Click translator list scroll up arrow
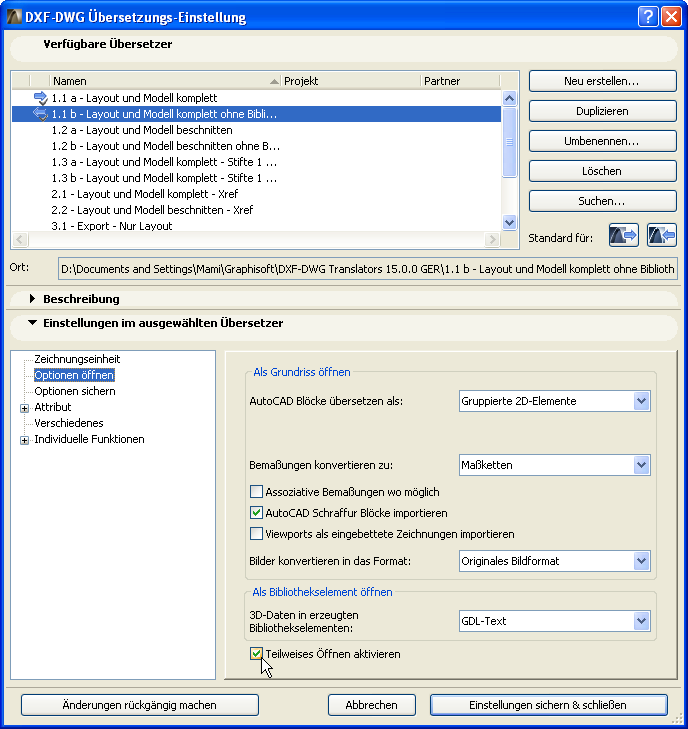The height and width of the screenshot is (729, 688). (509, 98)
